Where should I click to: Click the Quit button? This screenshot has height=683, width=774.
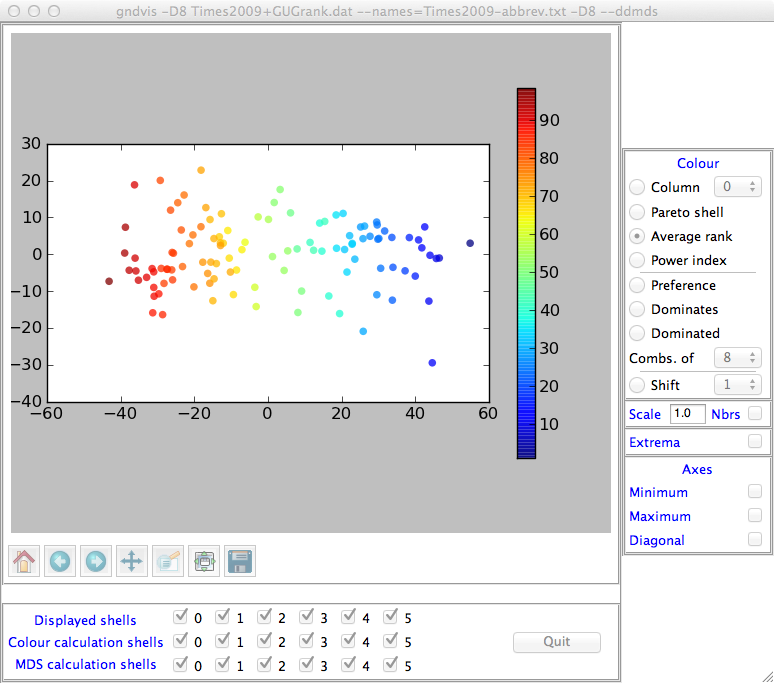tap(557, 642)
